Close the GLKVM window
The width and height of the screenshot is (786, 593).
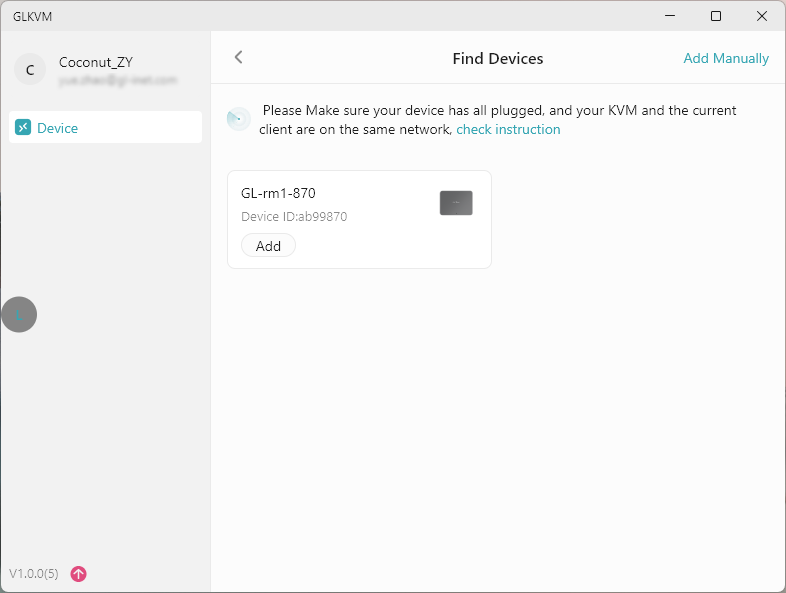coord(761,16)
